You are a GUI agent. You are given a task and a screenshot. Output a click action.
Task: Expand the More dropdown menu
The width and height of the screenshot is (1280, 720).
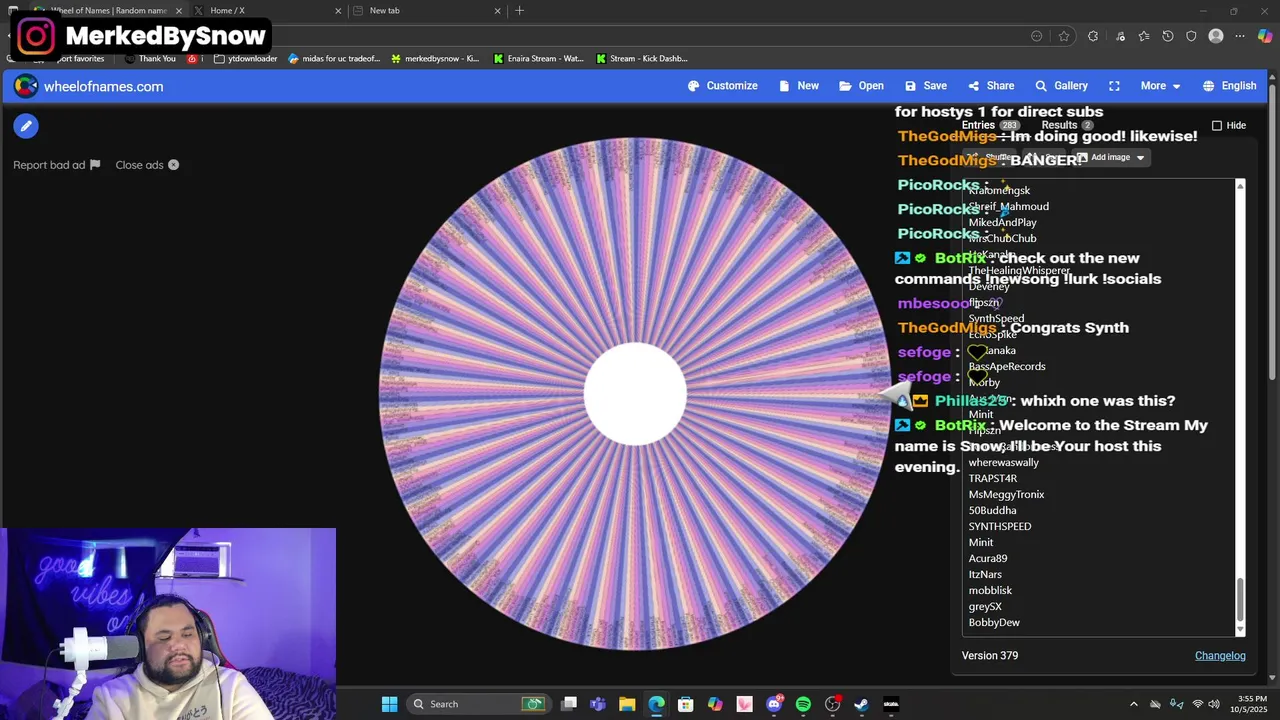click(x=1161, y=86)
